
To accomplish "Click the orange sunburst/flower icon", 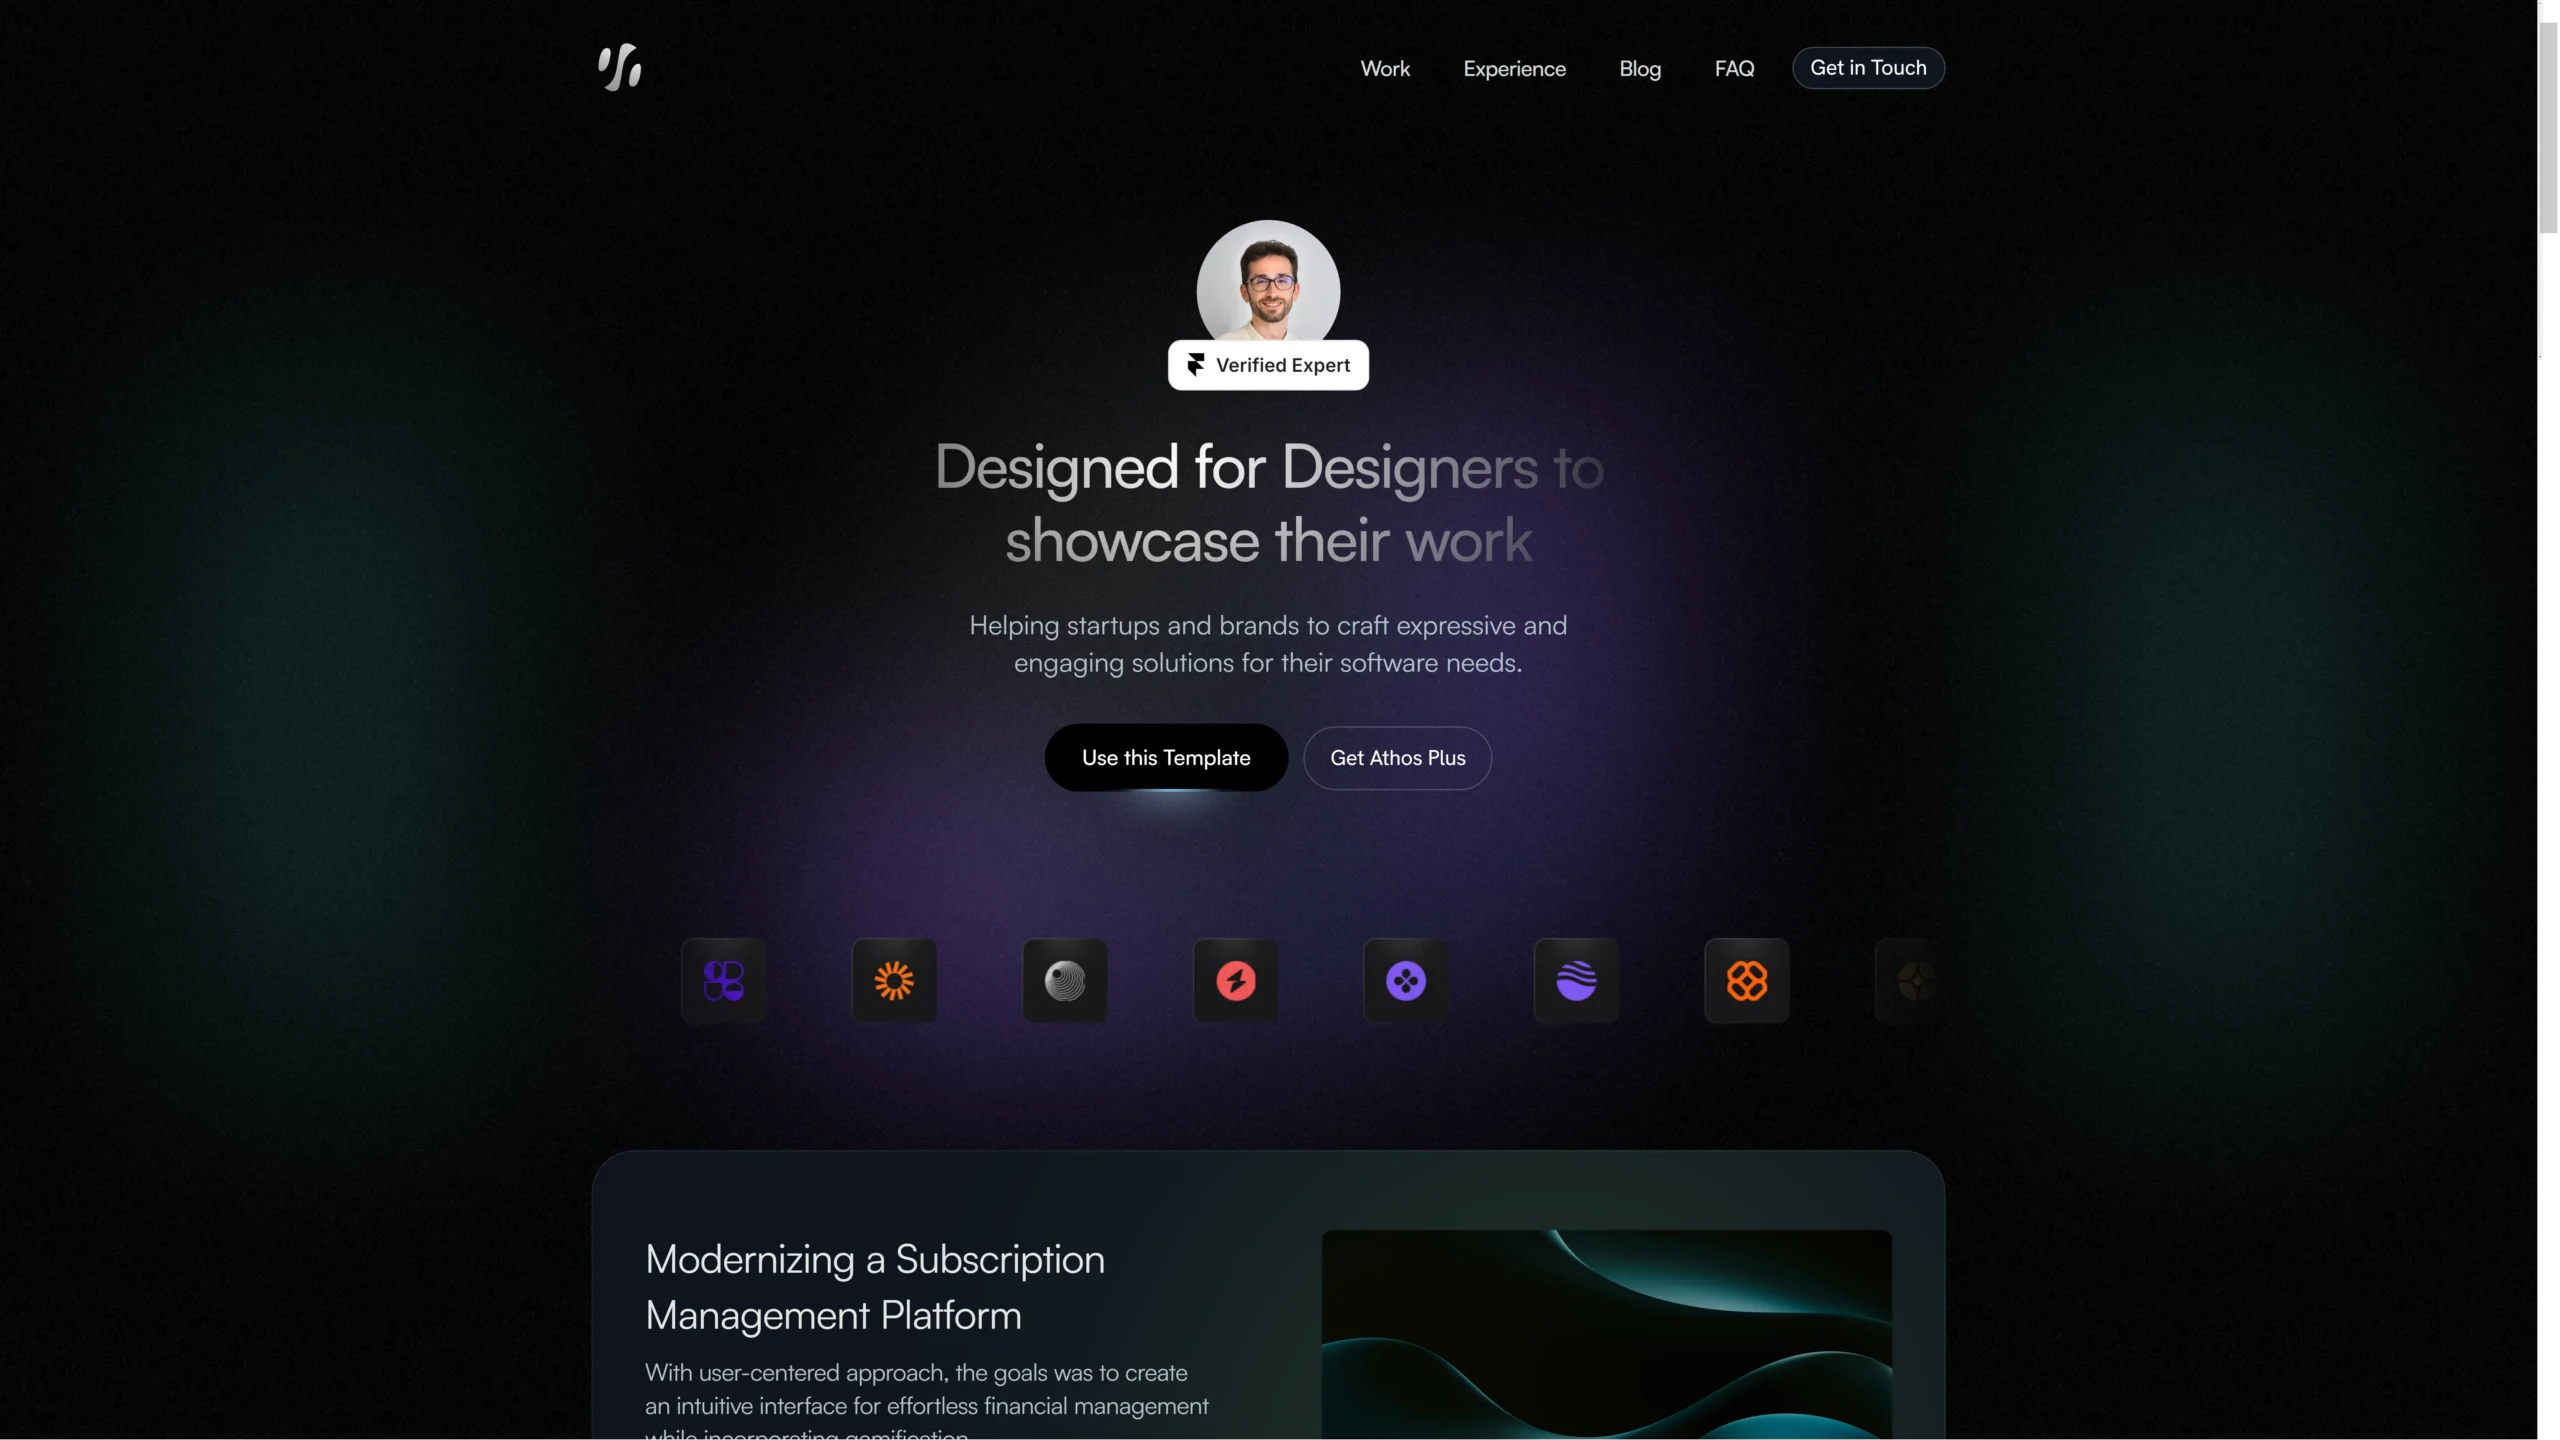I will pos(893,981).
